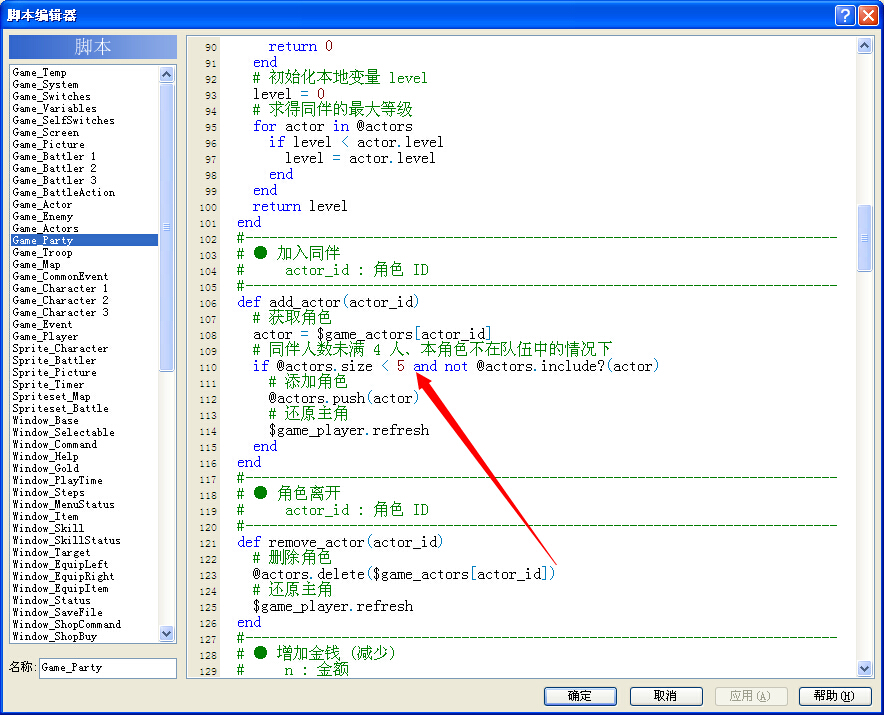The height and width of the screenshot is (715, 884).
Task: Click the script list scroll up arrow
Action: [166, 74]
